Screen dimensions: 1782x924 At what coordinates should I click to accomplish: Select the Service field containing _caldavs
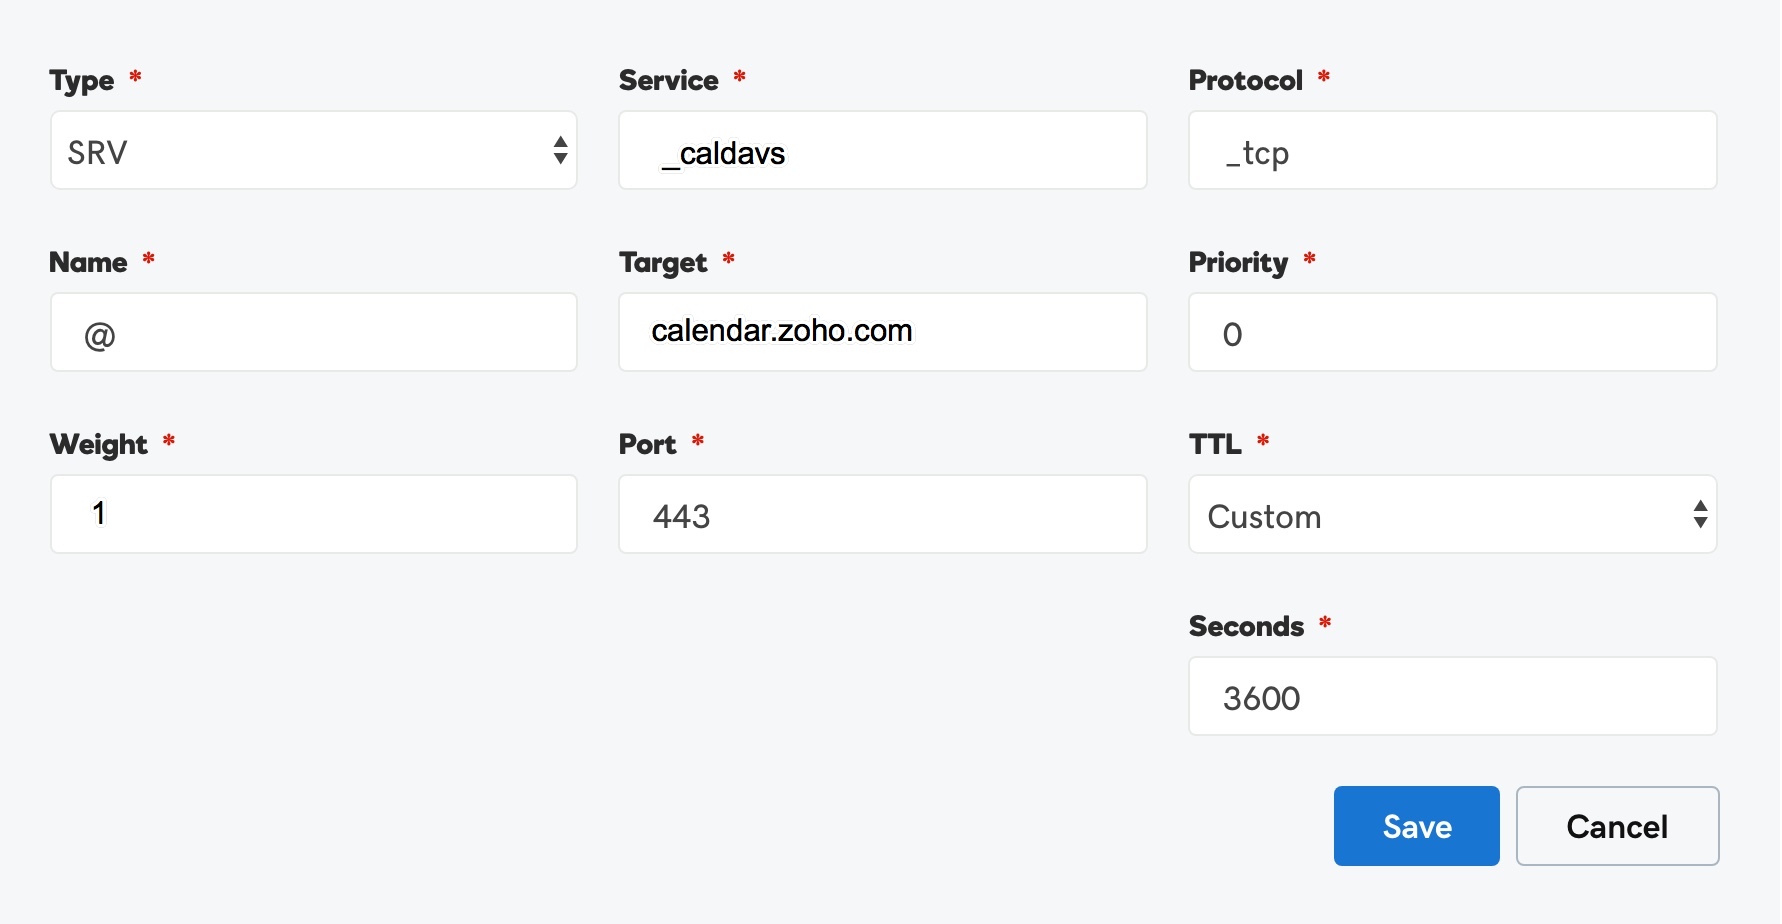click(x=882, y=150)
